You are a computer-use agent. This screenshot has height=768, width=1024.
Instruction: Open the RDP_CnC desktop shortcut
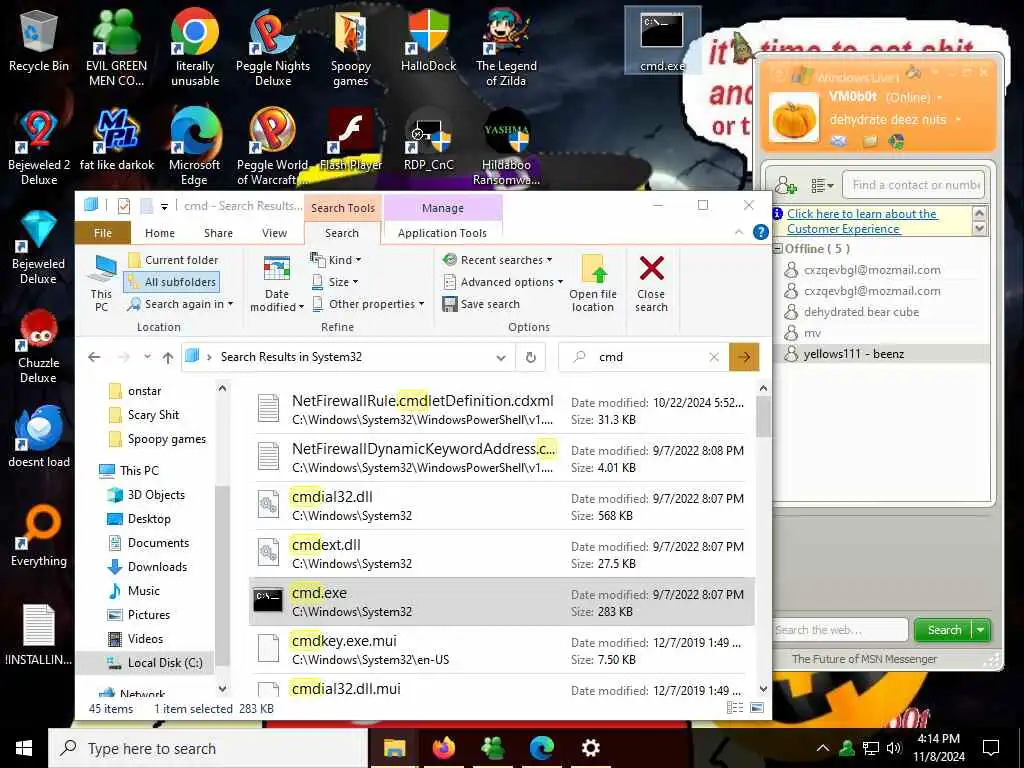428,140
